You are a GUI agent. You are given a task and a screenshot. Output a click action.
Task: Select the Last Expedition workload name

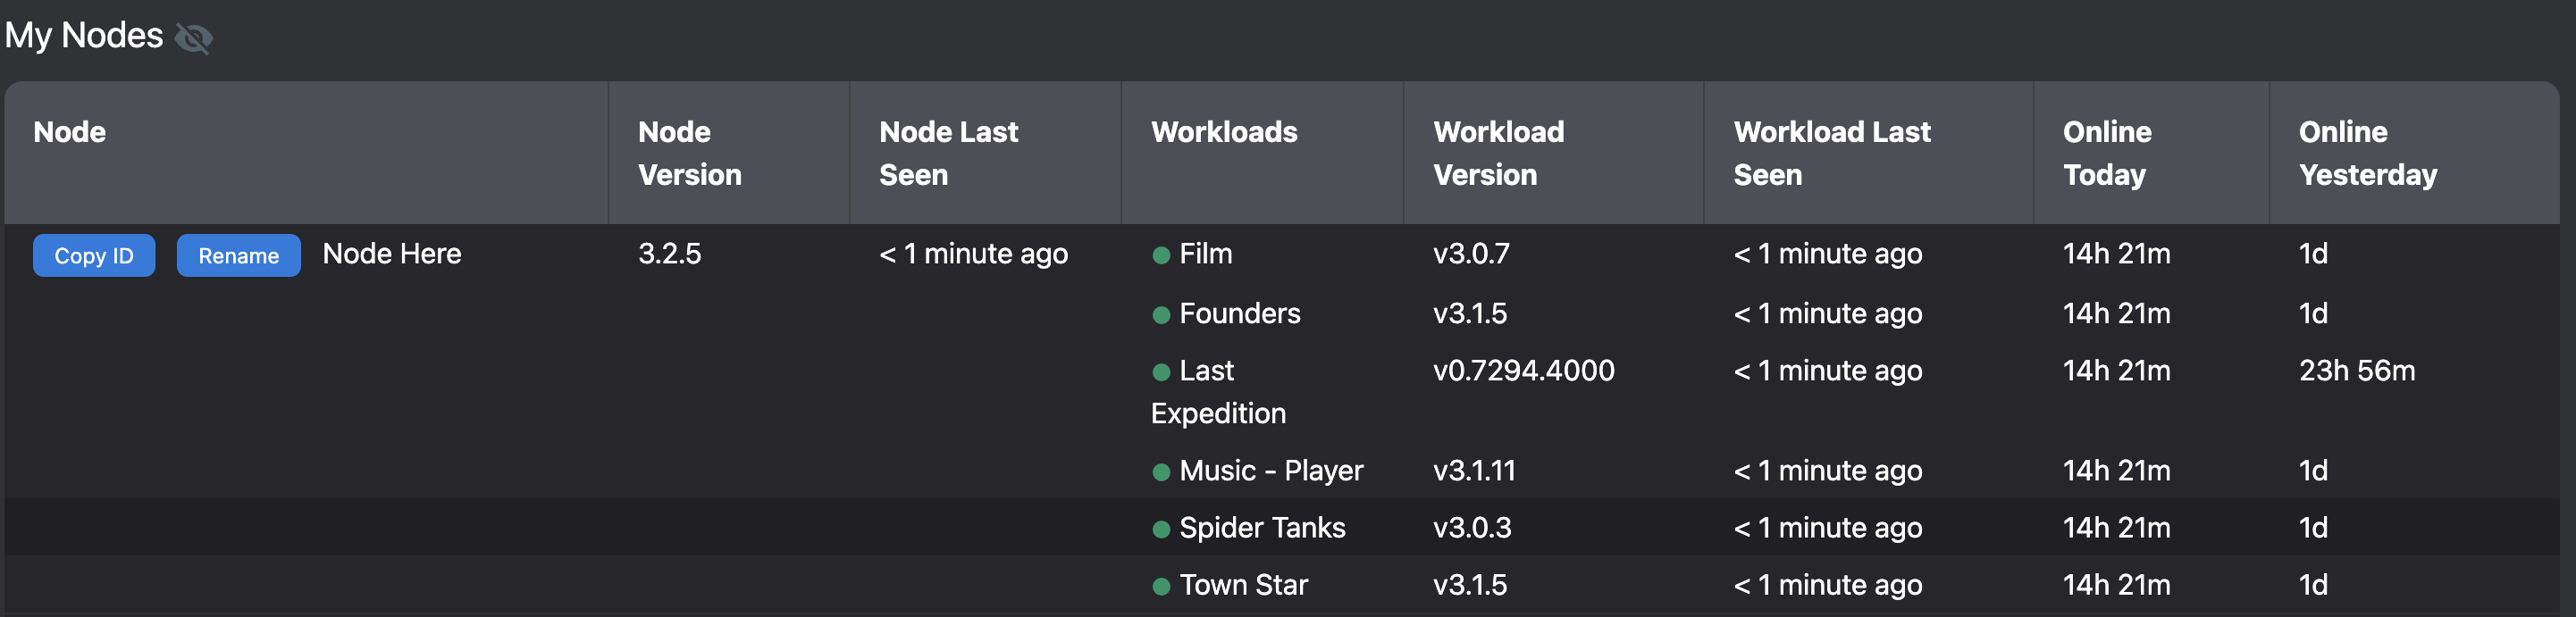[x=1218, y=392]
